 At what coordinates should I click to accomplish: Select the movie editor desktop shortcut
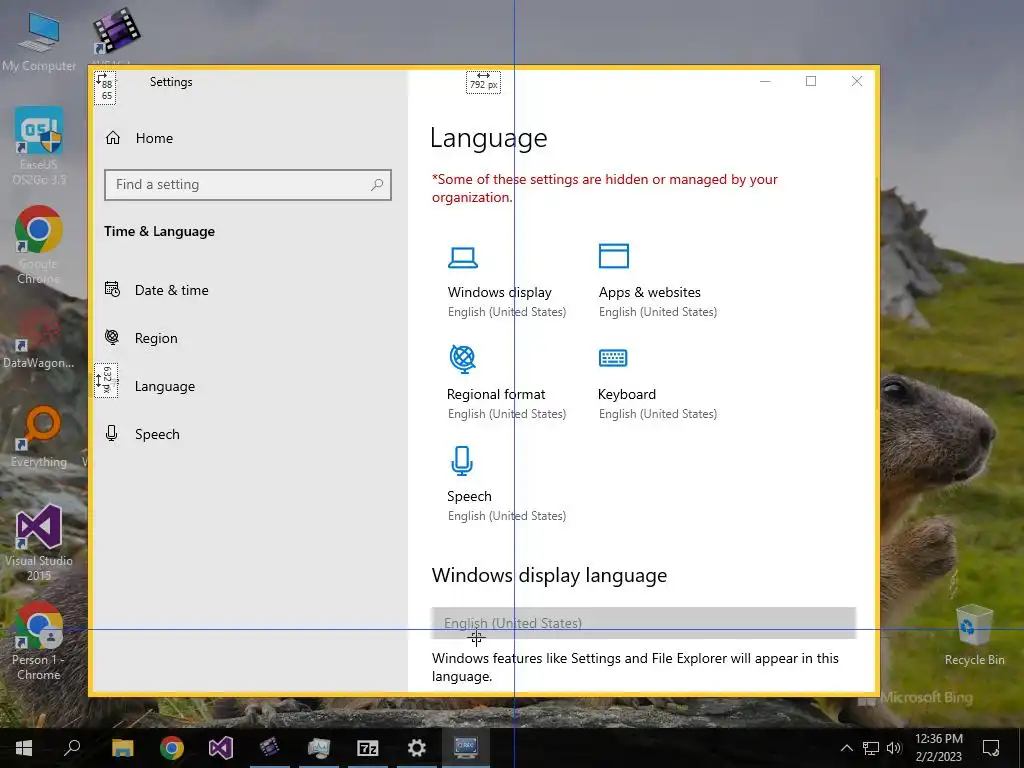coord(116,33)
